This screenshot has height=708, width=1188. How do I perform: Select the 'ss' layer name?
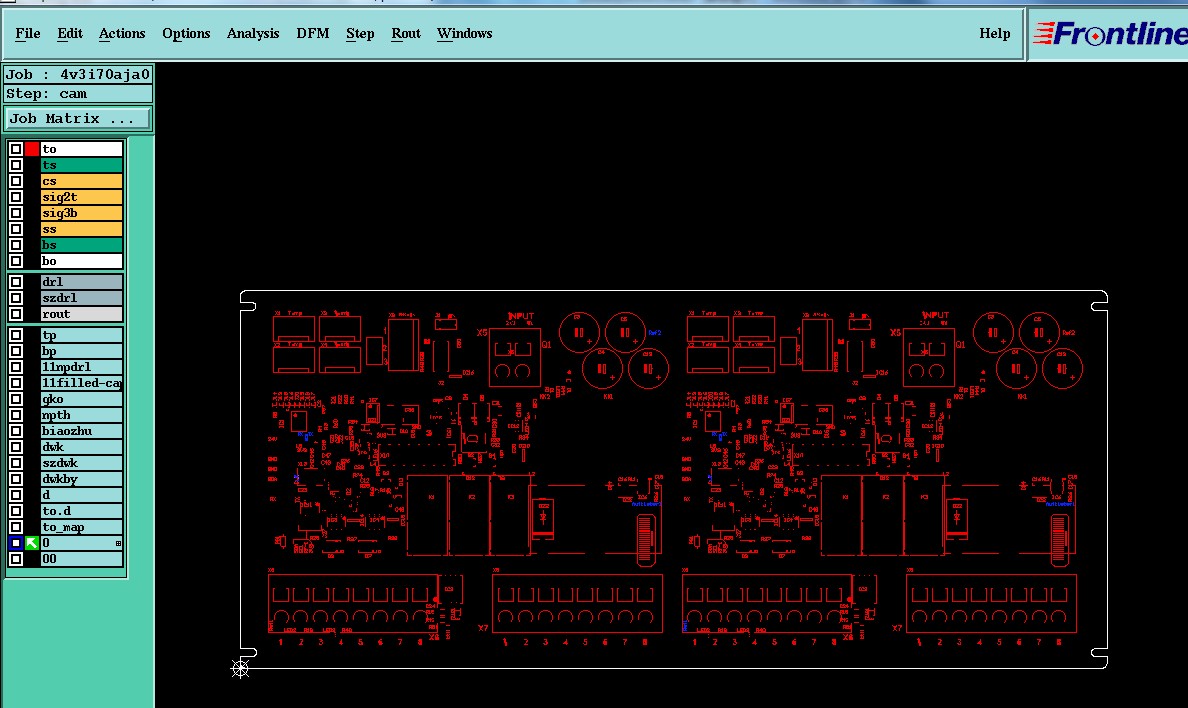(82, 229)
